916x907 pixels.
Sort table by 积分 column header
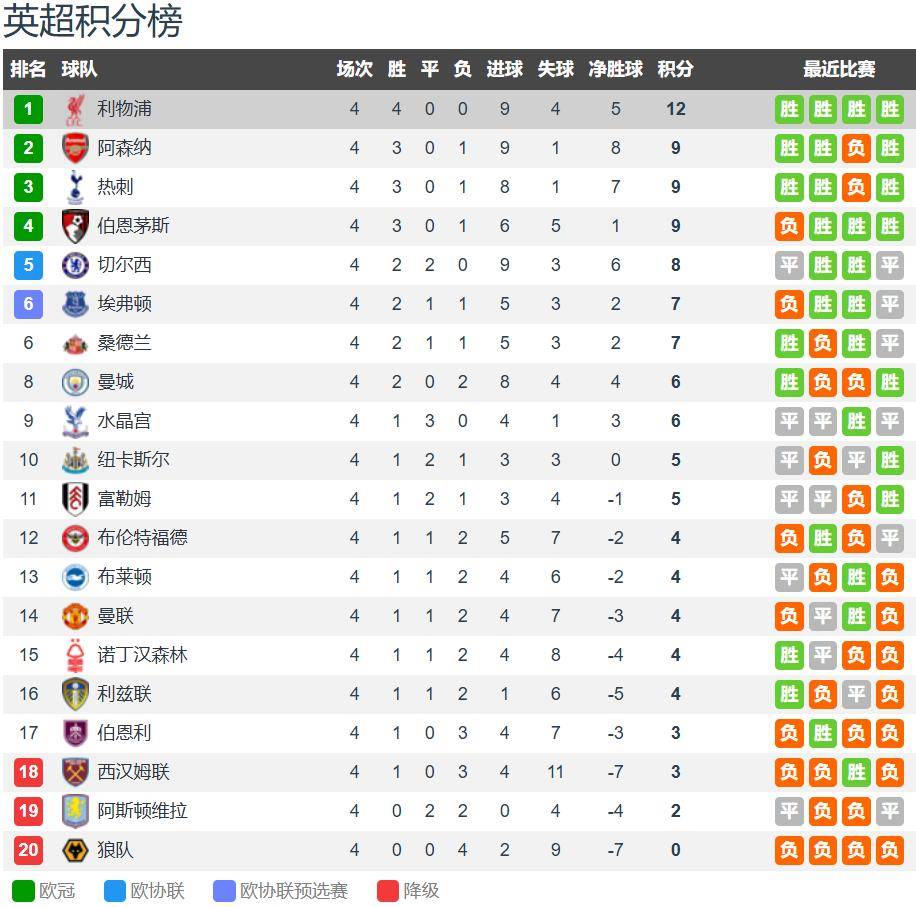(x=675, y=69)
